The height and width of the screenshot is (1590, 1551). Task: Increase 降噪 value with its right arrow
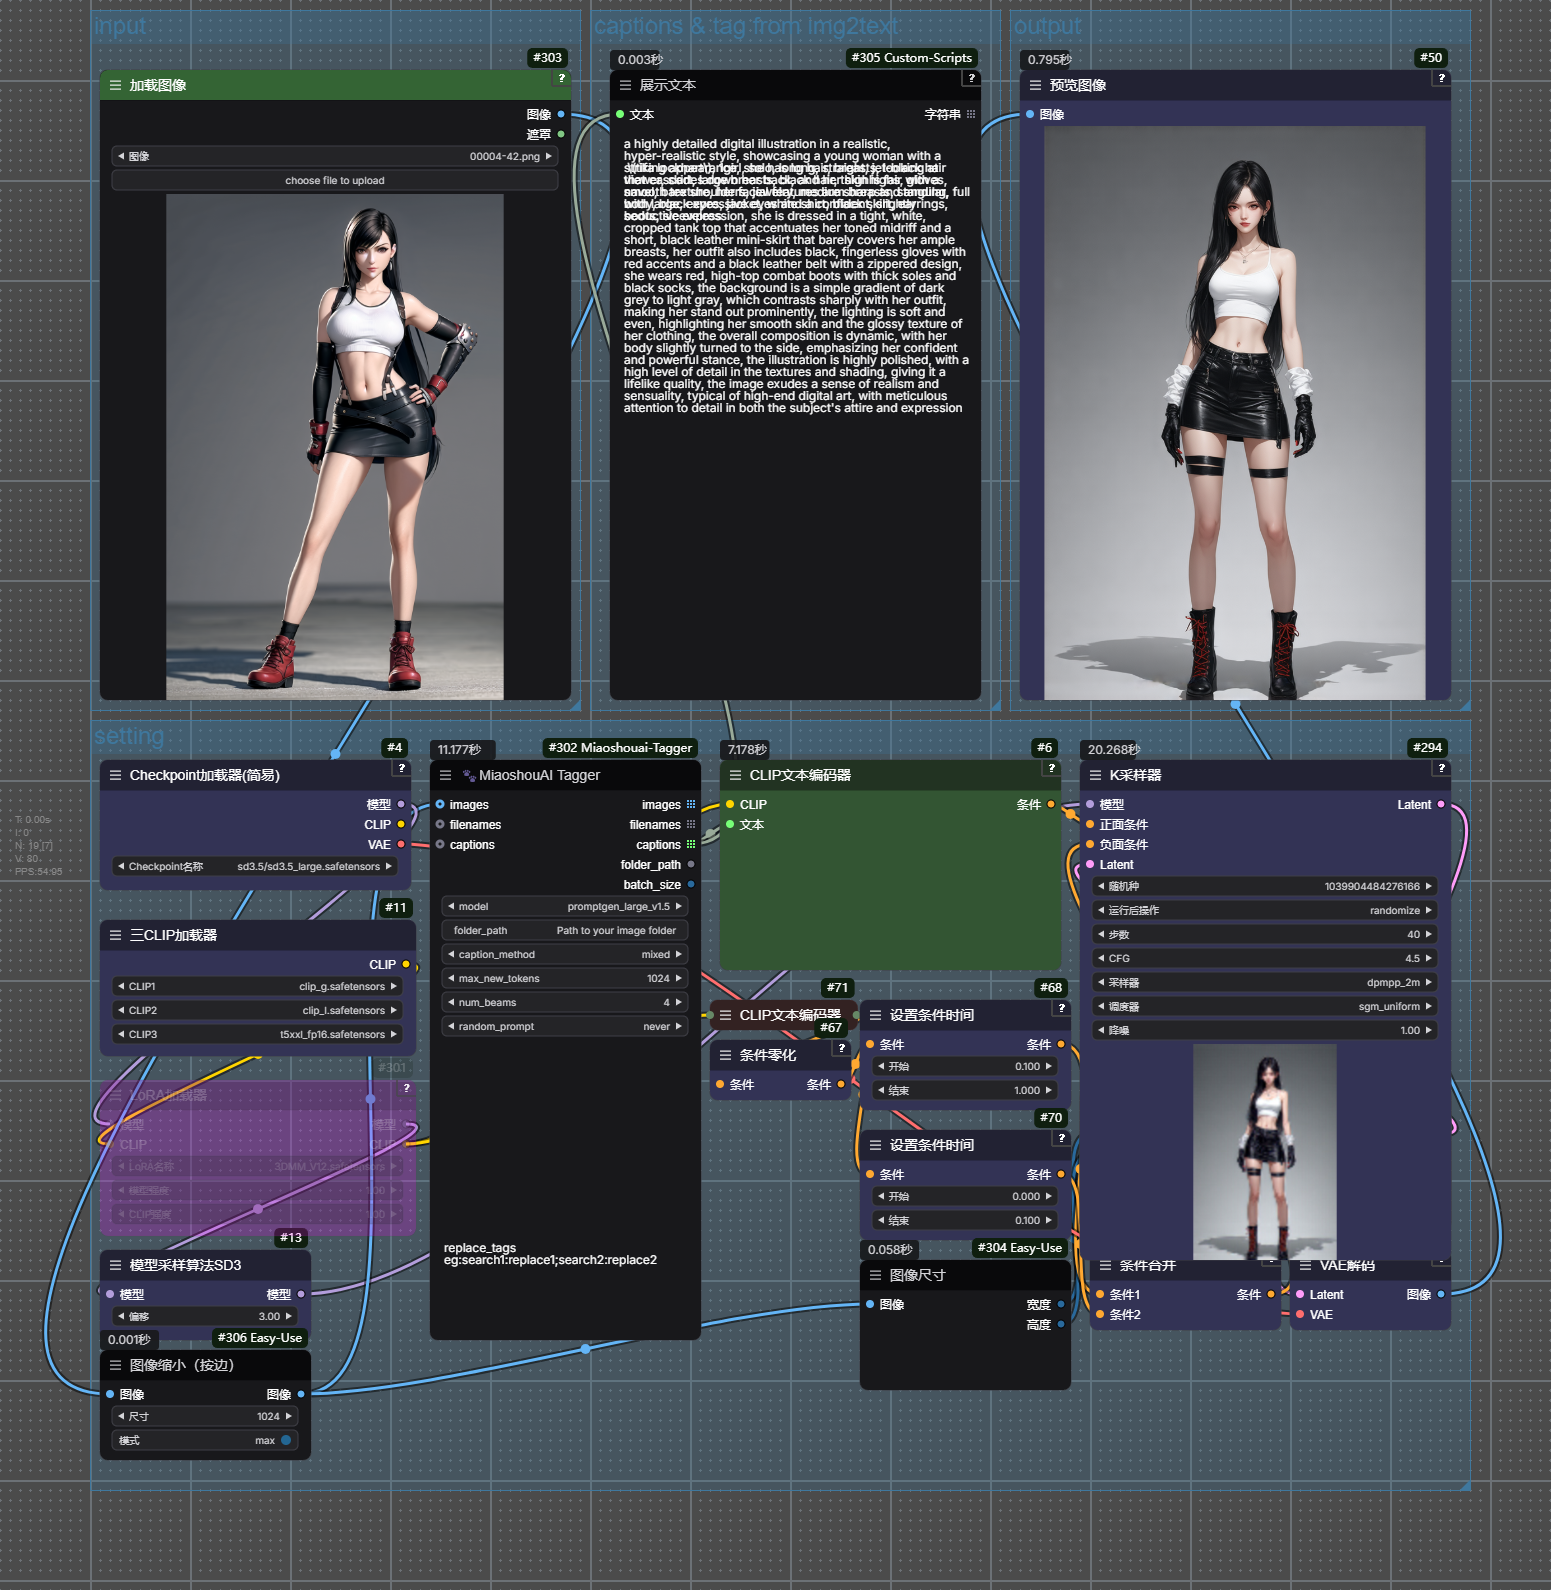click(1429, 1031)
